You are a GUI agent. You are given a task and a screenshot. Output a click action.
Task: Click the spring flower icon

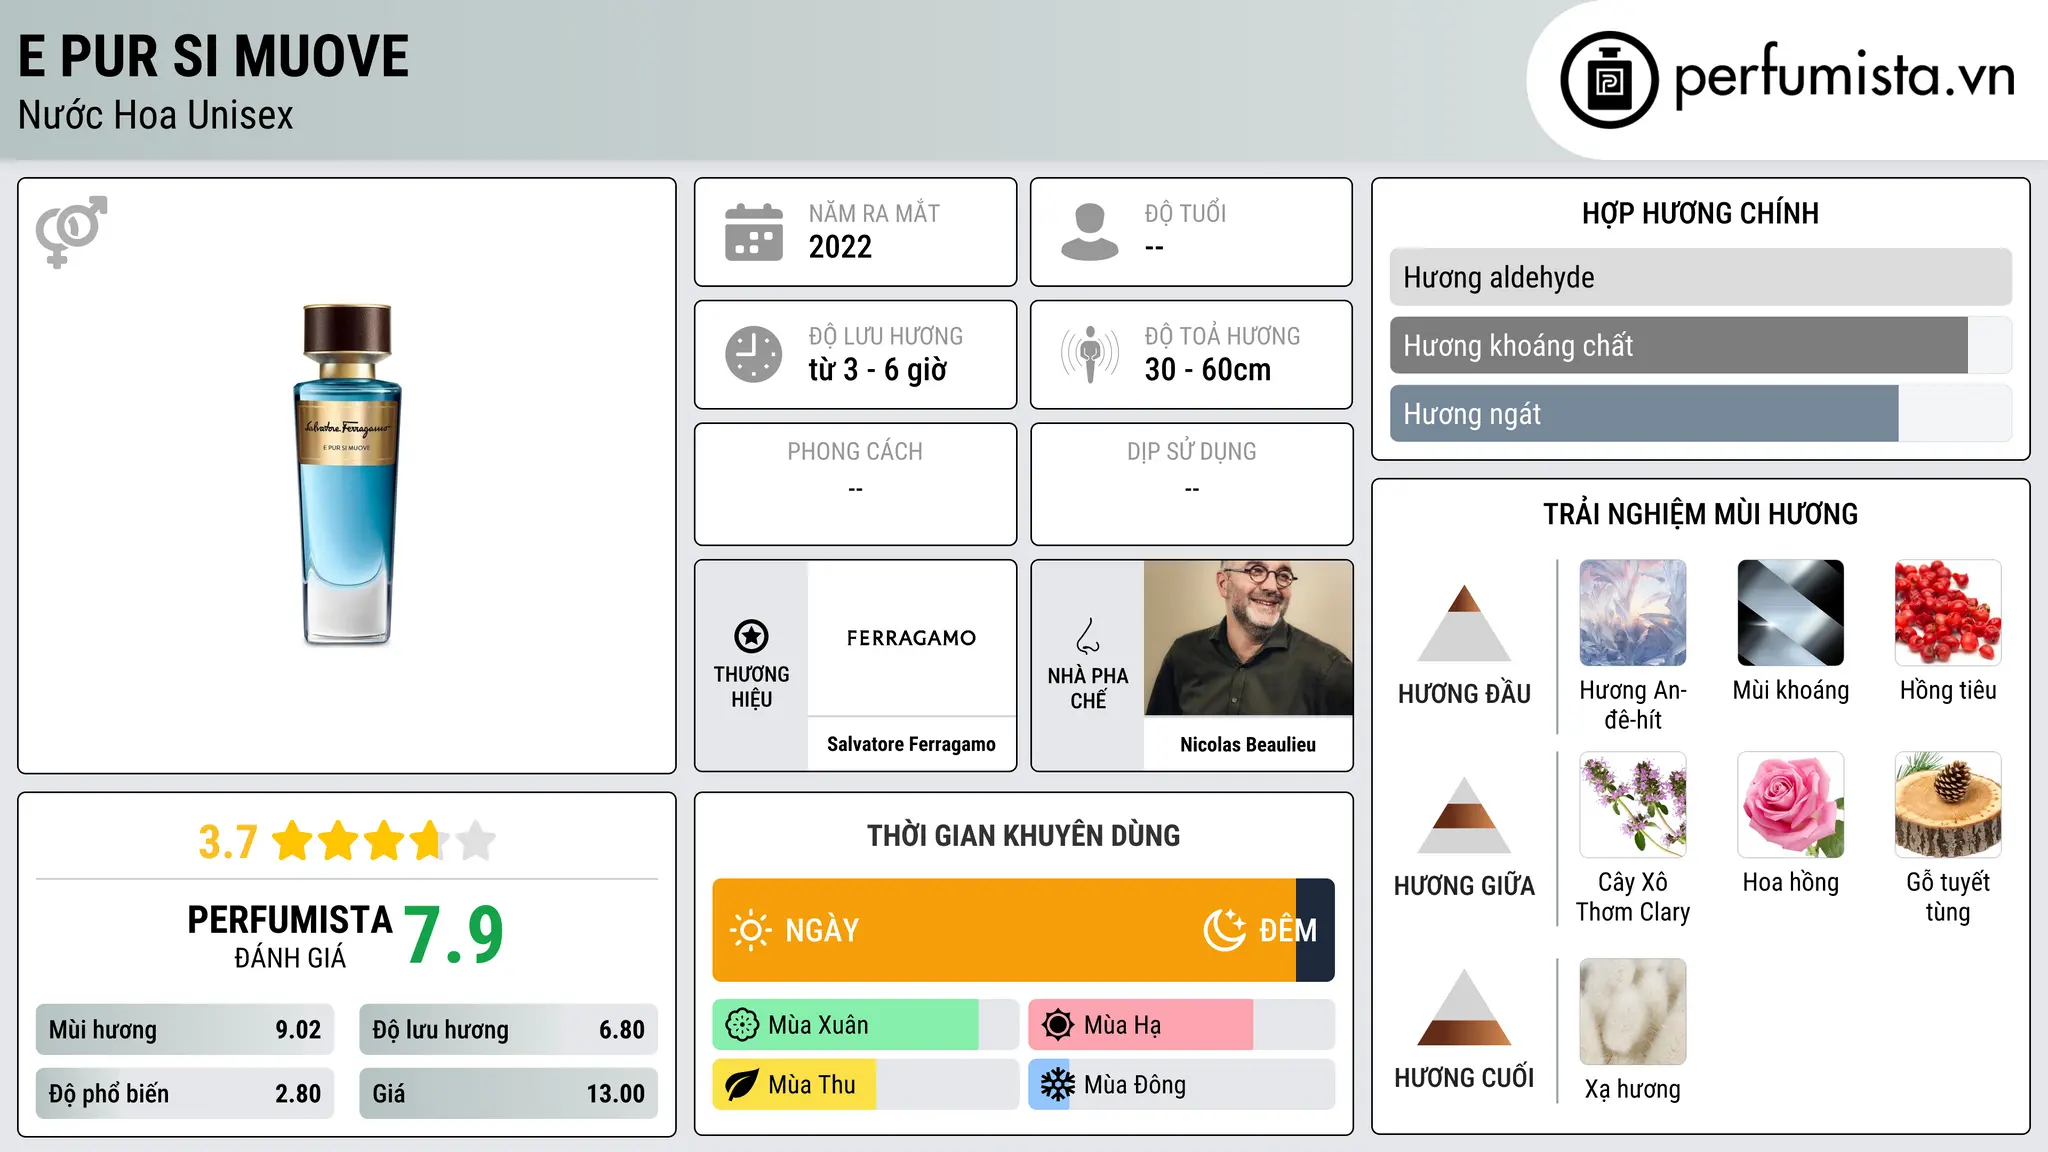point(742,1025)
